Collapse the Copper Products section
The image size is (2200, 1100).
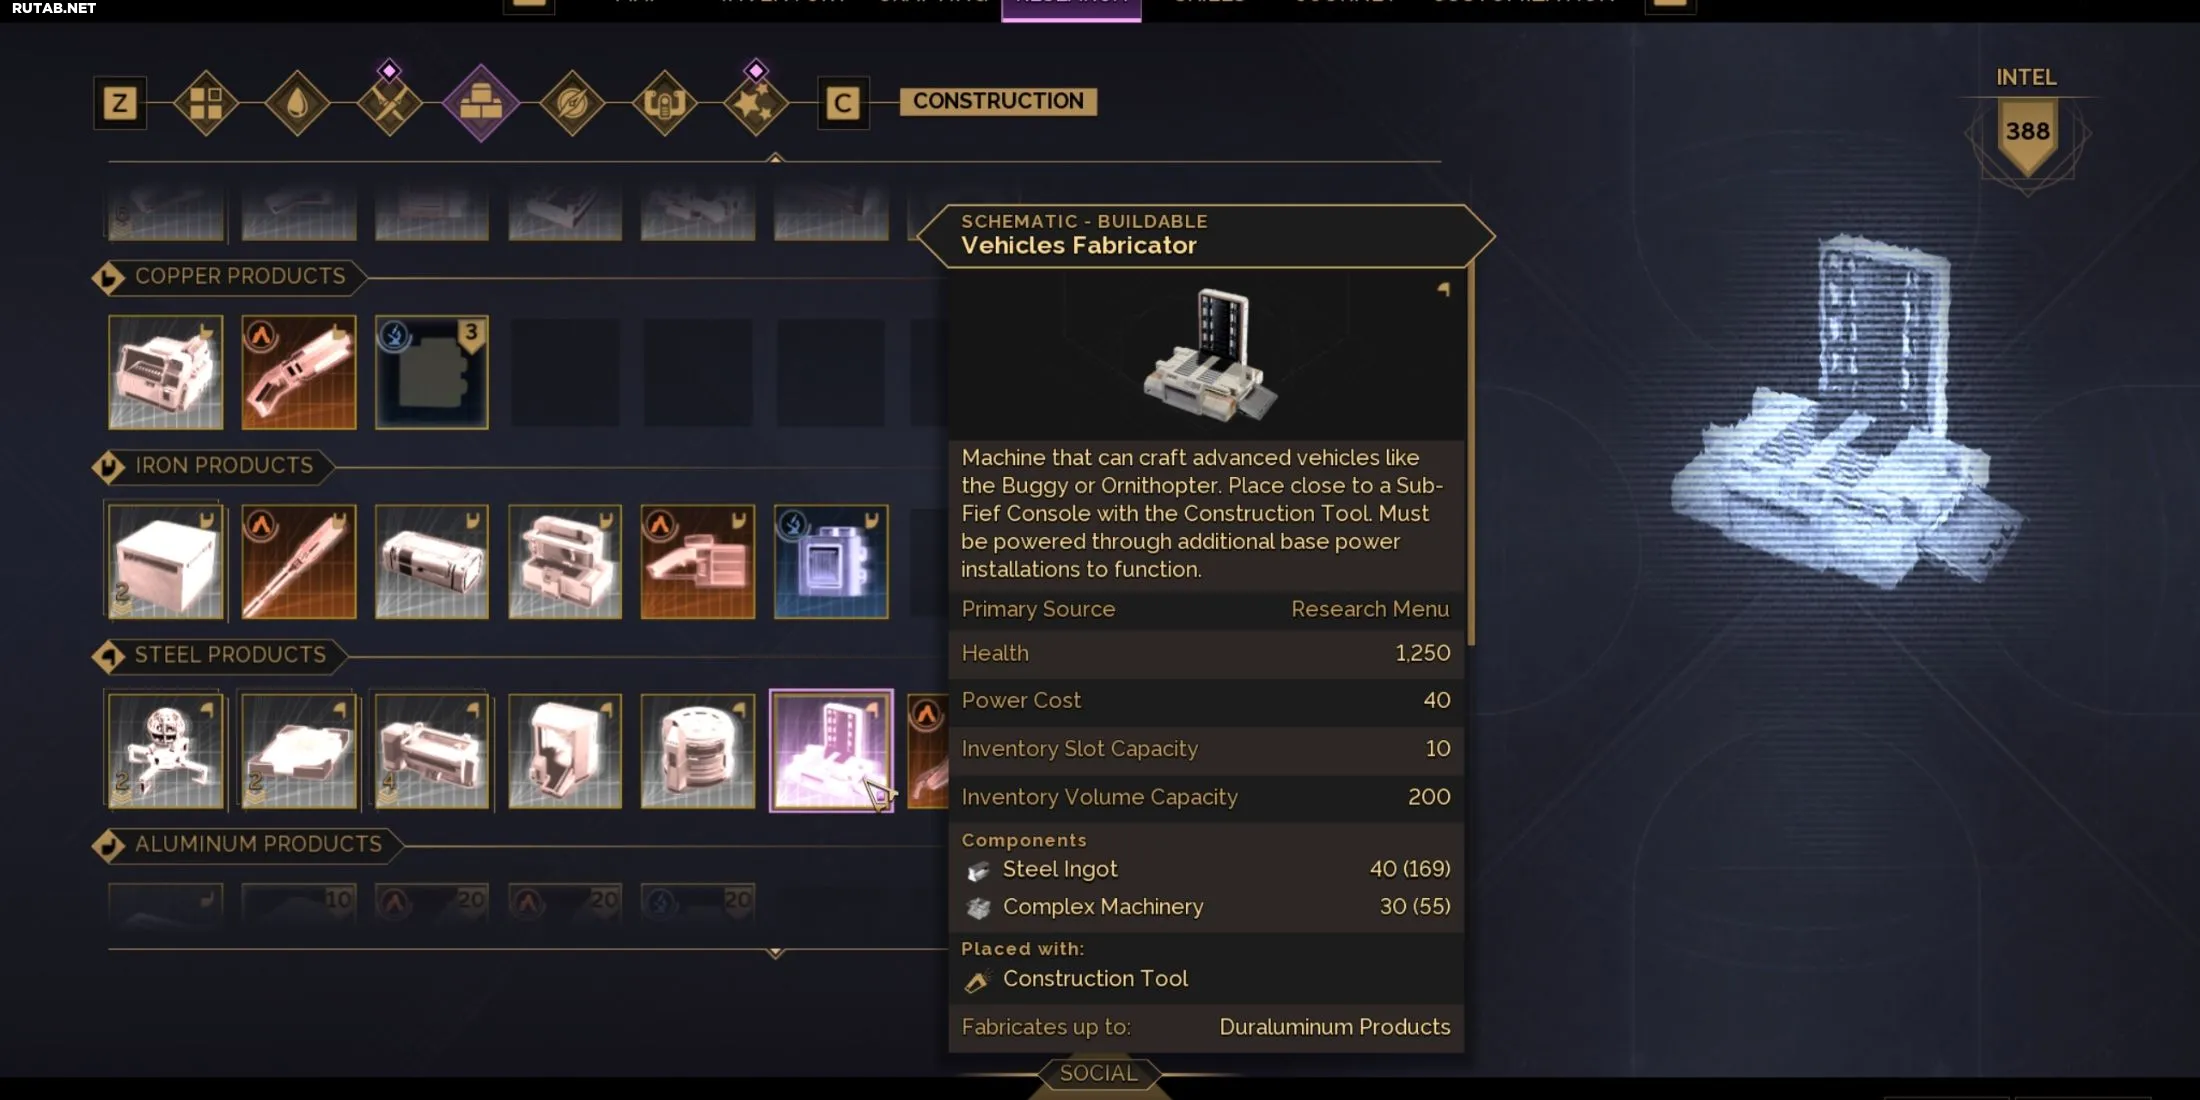pyautogui.click(x=108, y=277)
